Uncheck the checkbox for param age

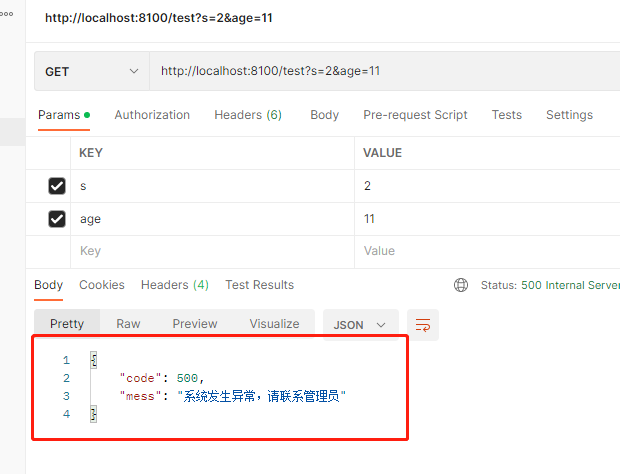click(x=57, y=219)
